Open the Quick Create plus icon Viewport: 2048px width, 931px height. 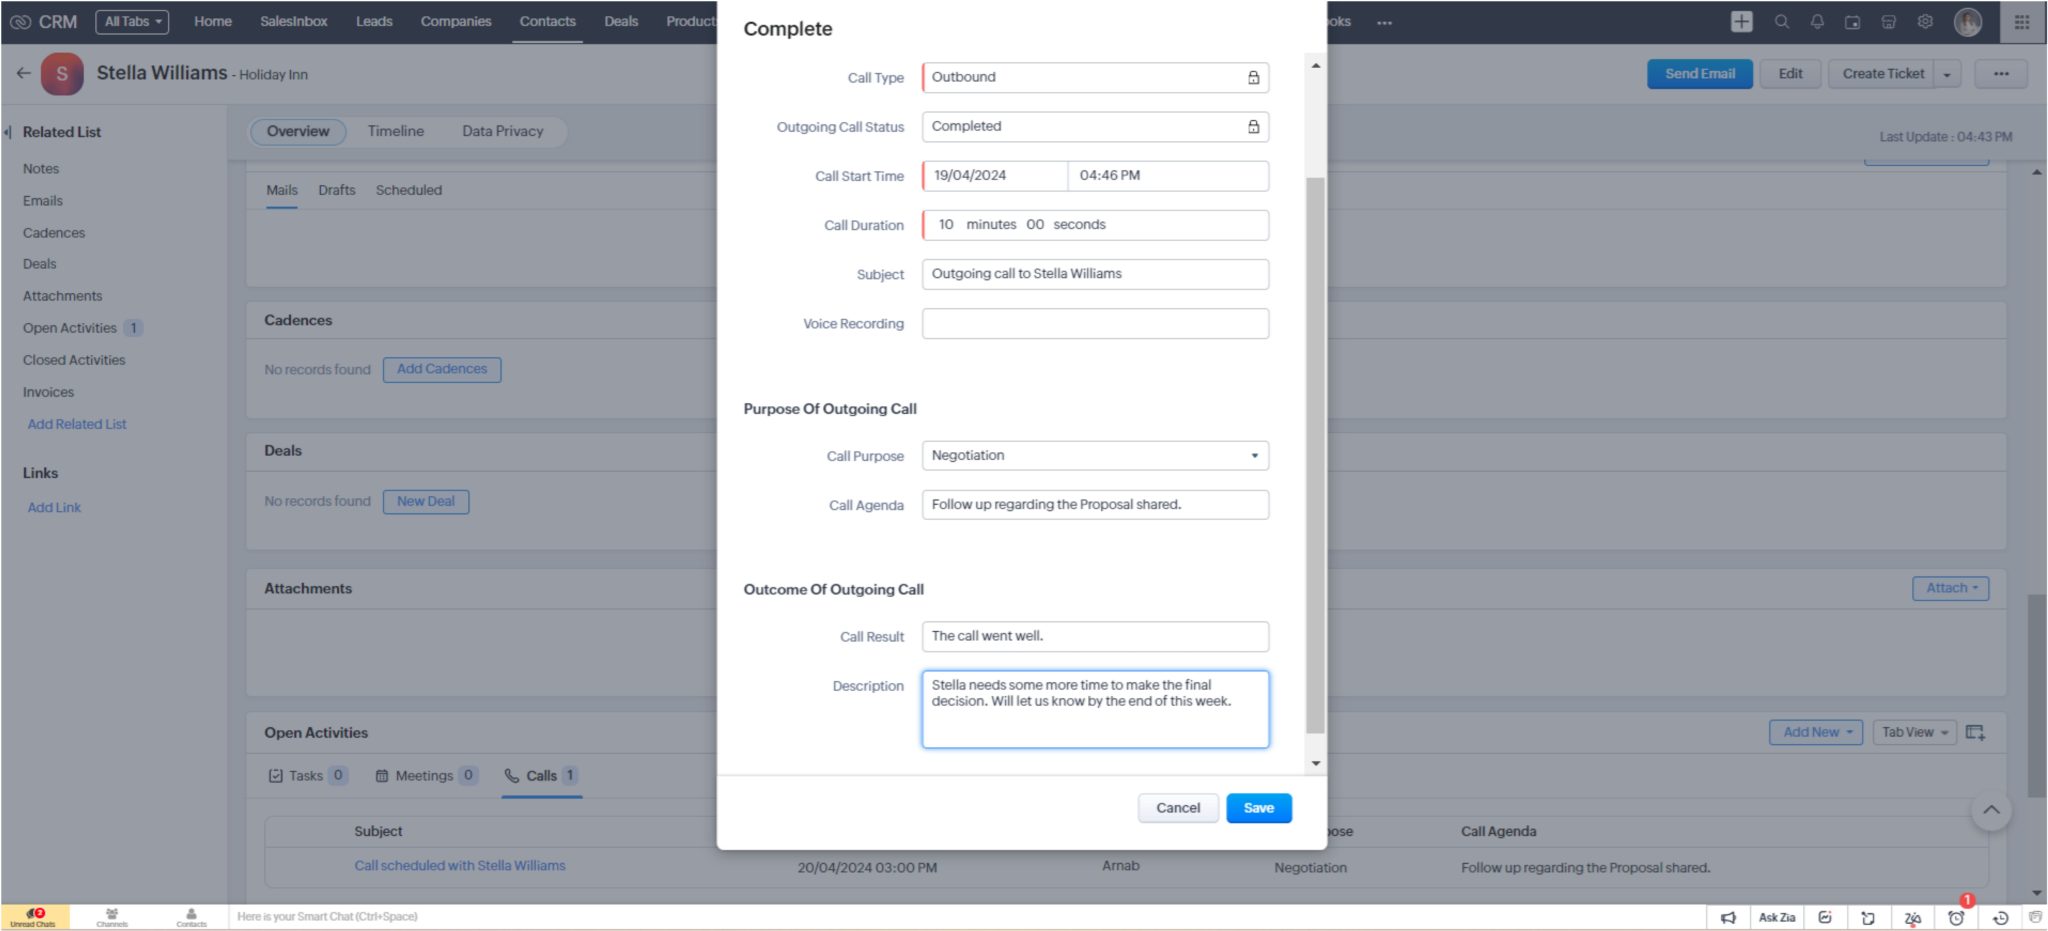(x=1740, y=21)
